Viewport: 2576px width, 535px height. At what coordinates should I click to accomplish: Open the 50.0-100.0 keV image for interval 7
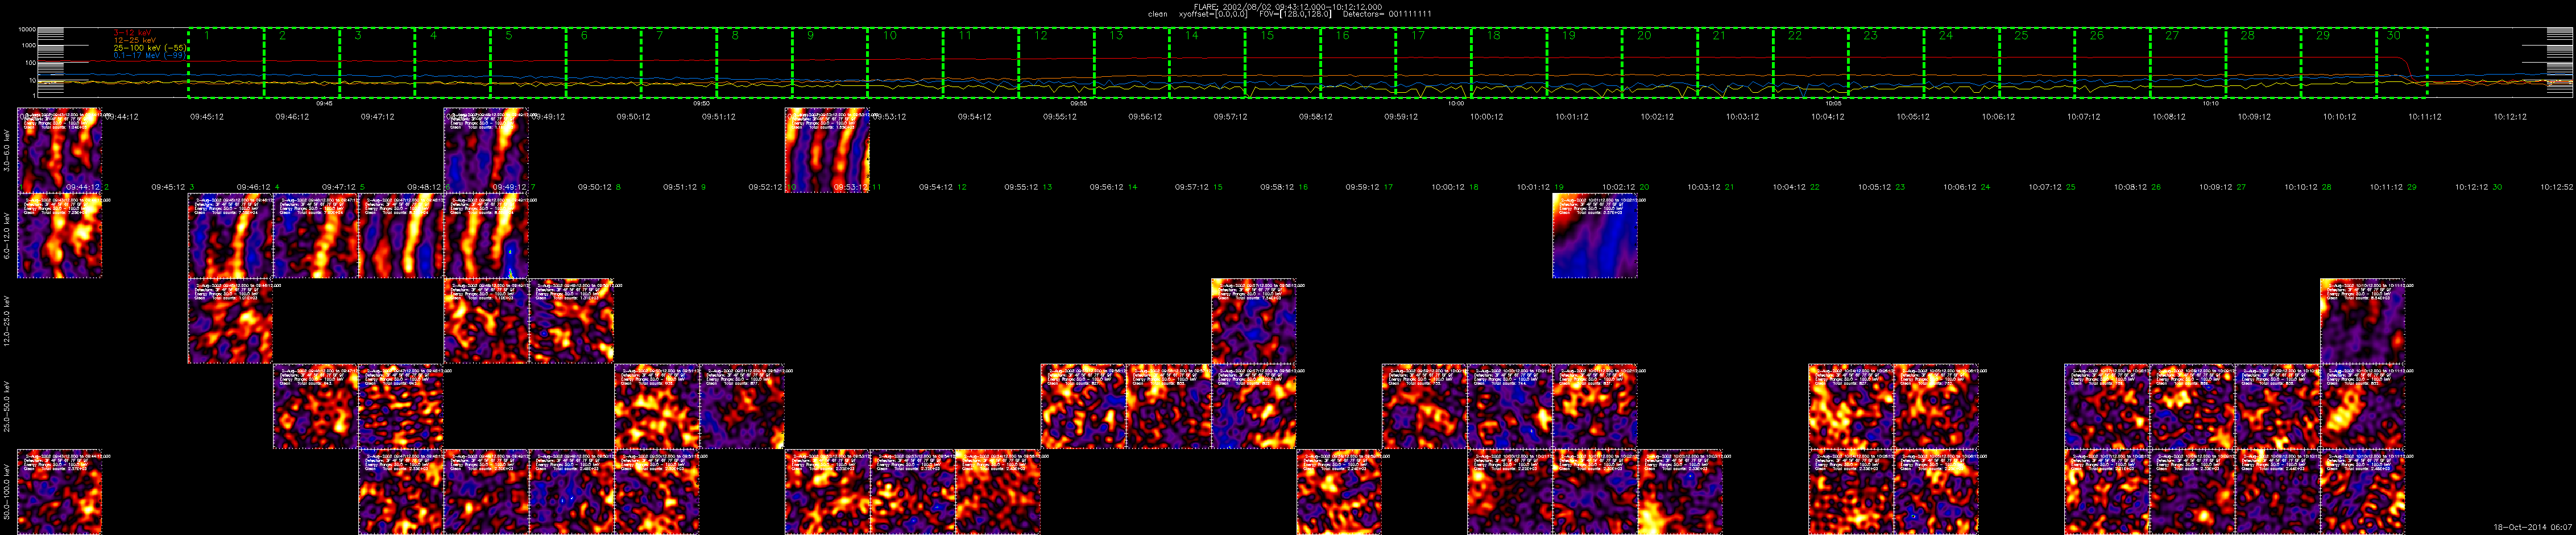pos(571,491)
